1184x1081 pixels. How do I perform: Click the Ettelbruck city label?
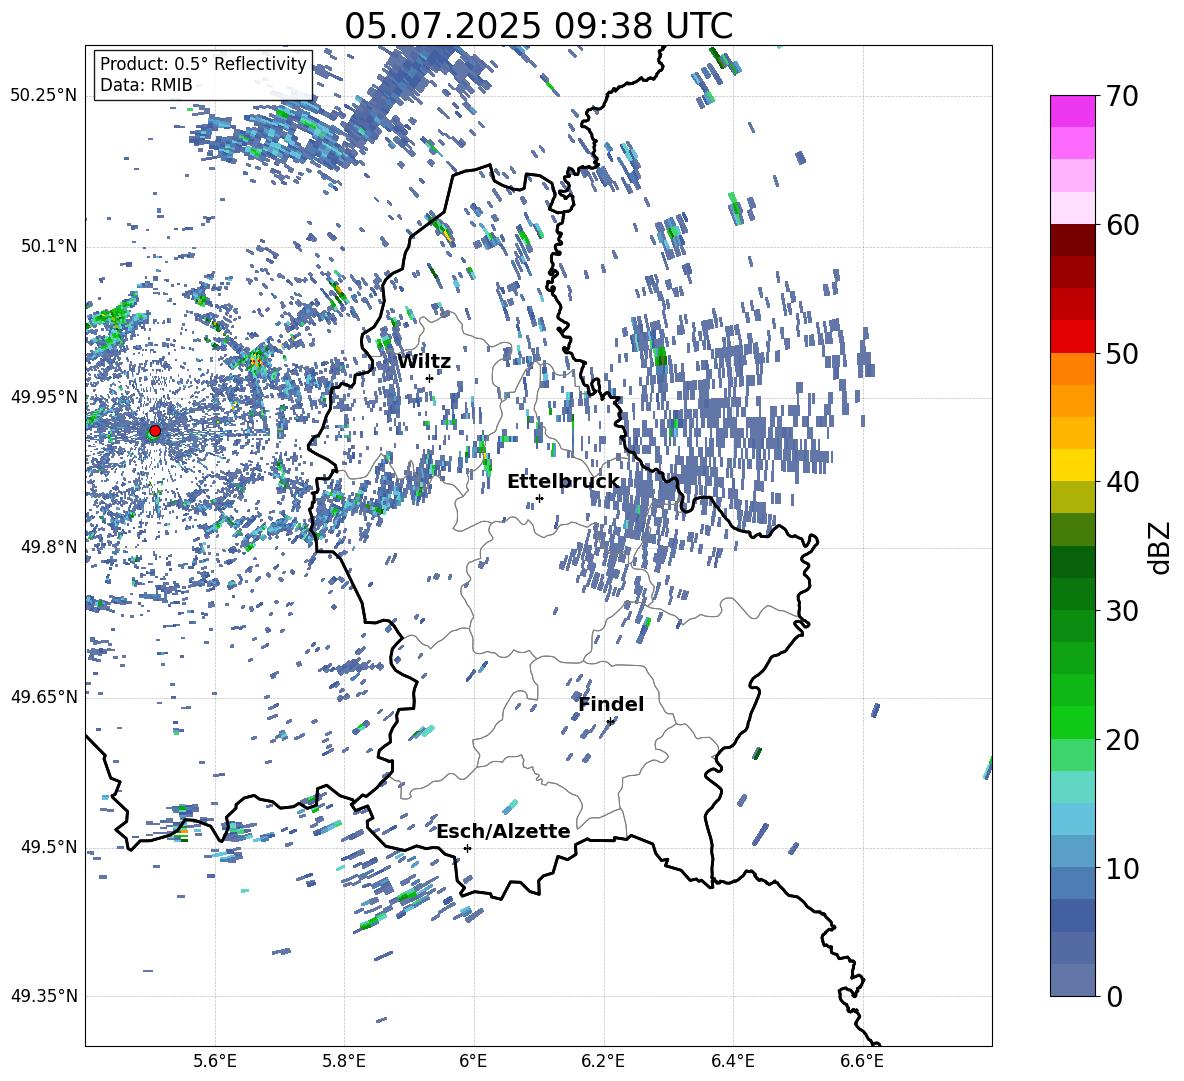(x=563, y=482)
